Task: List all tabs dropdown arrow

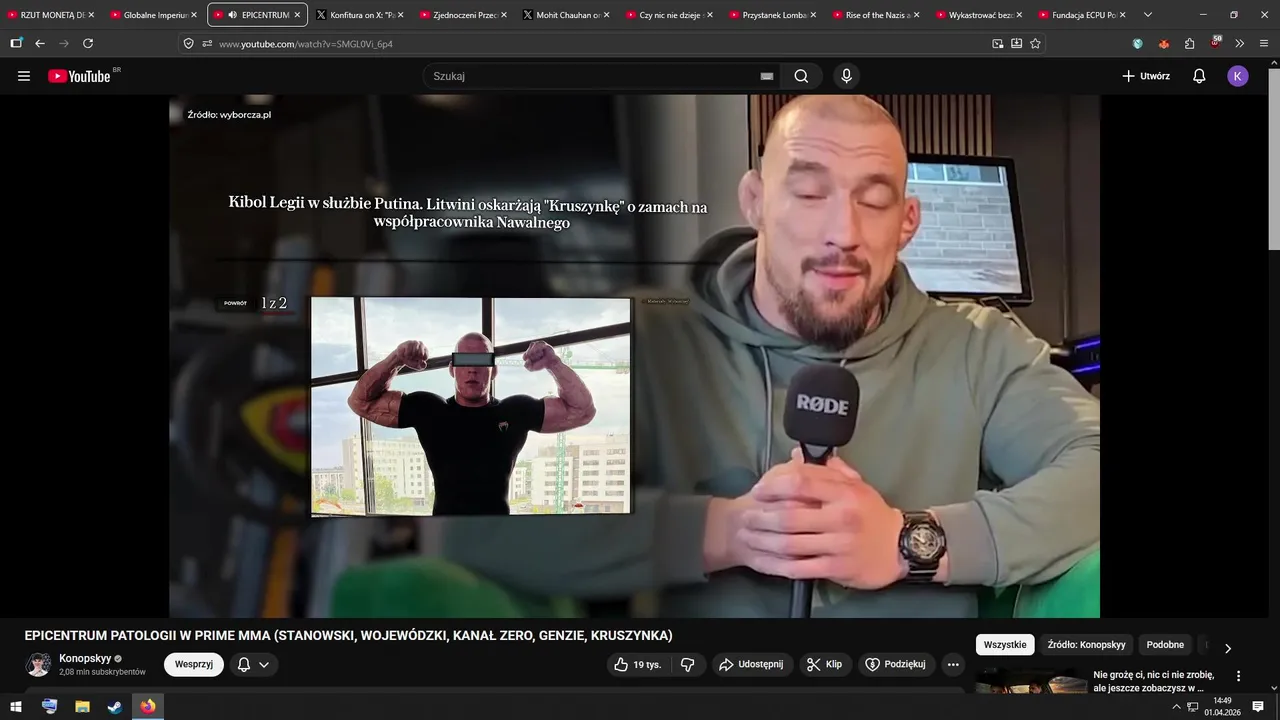Action: point(1147,15)
